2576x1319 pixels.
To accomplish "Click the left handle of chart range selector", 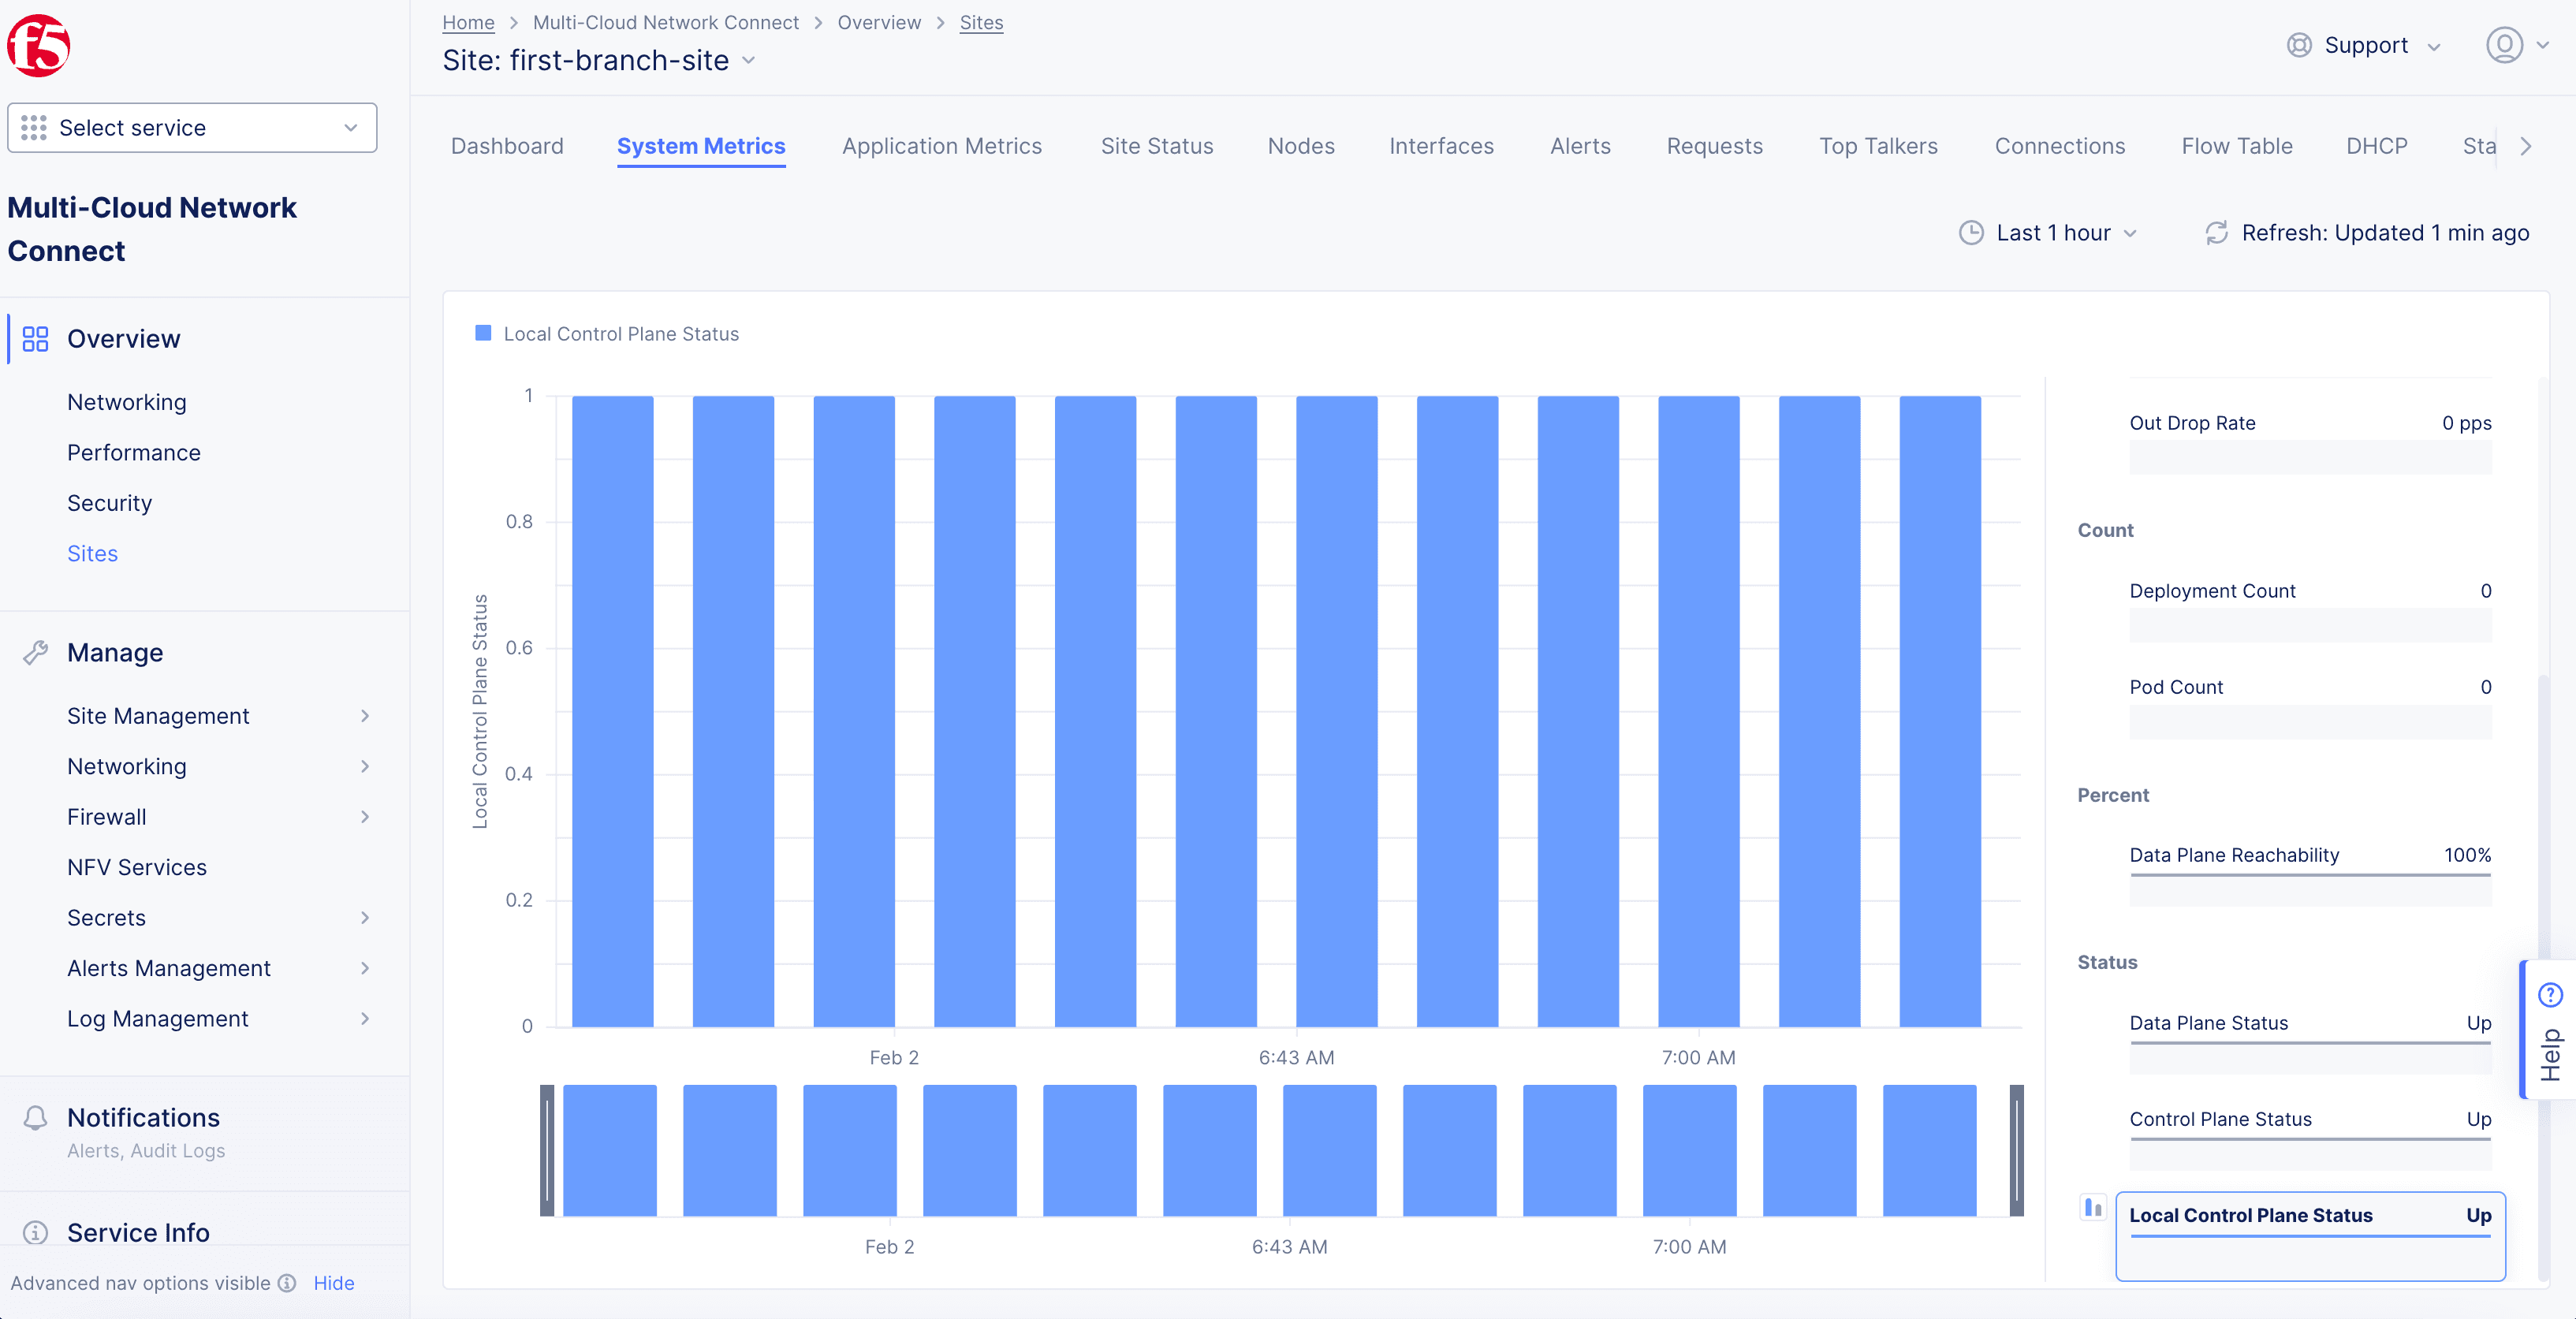I will (x=547, y=1150).
